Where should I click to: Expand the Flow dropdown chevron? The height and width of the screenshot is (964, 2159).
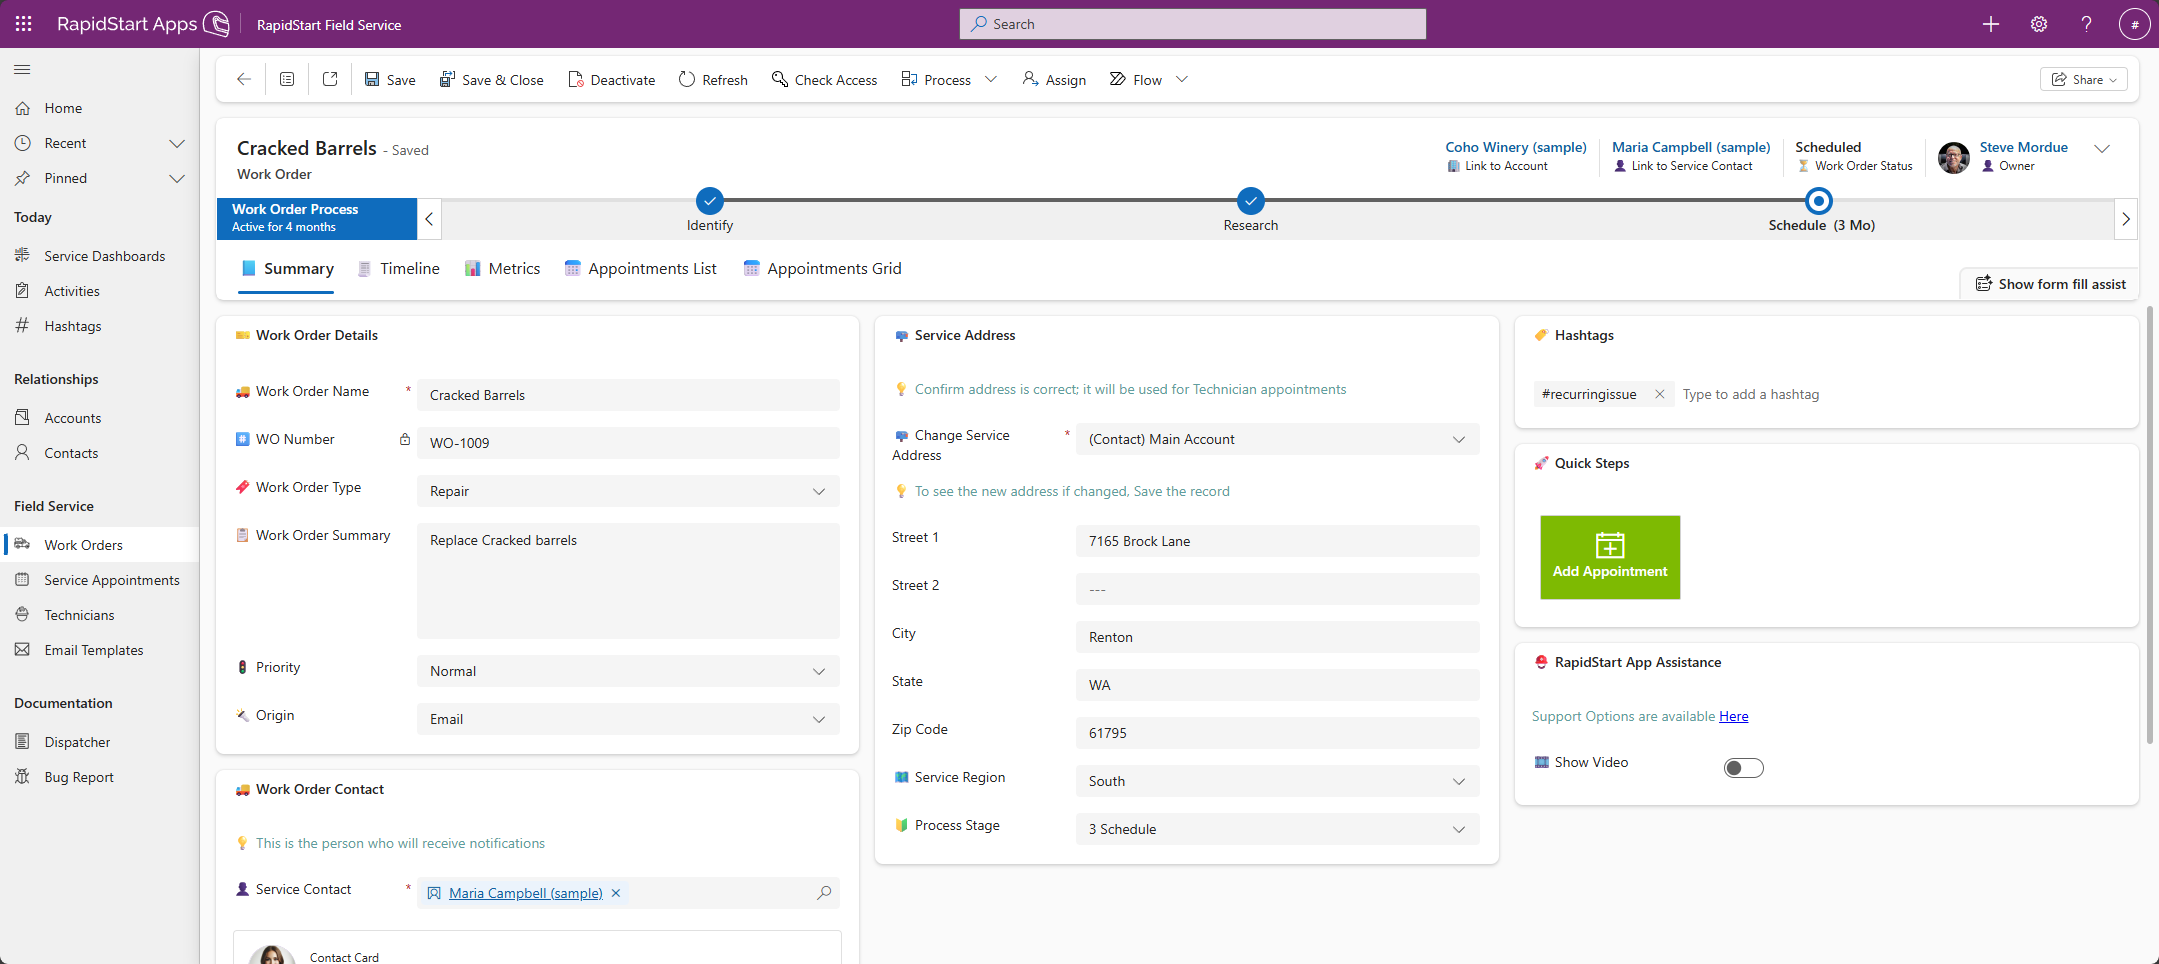[x=1182, y=79]
